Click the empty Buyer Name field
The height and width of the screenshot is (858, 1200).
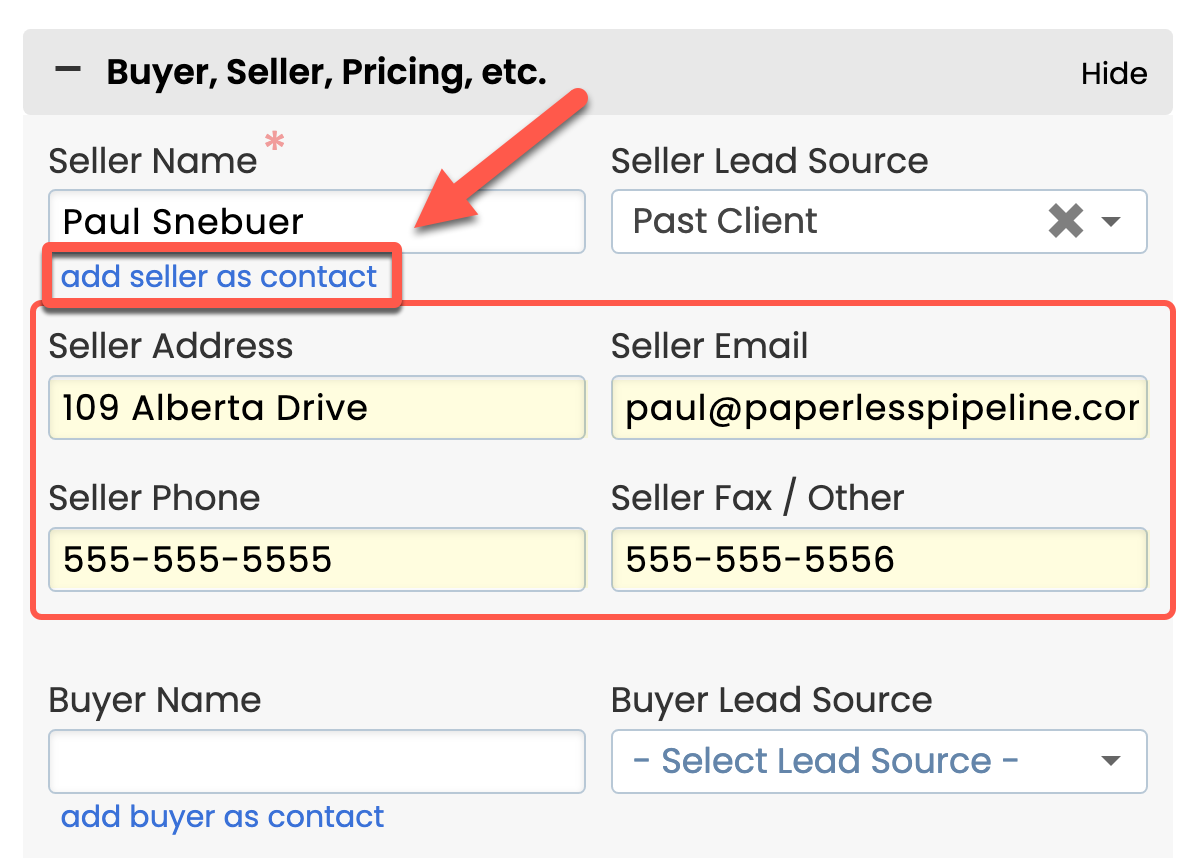(x=316, y=762)
